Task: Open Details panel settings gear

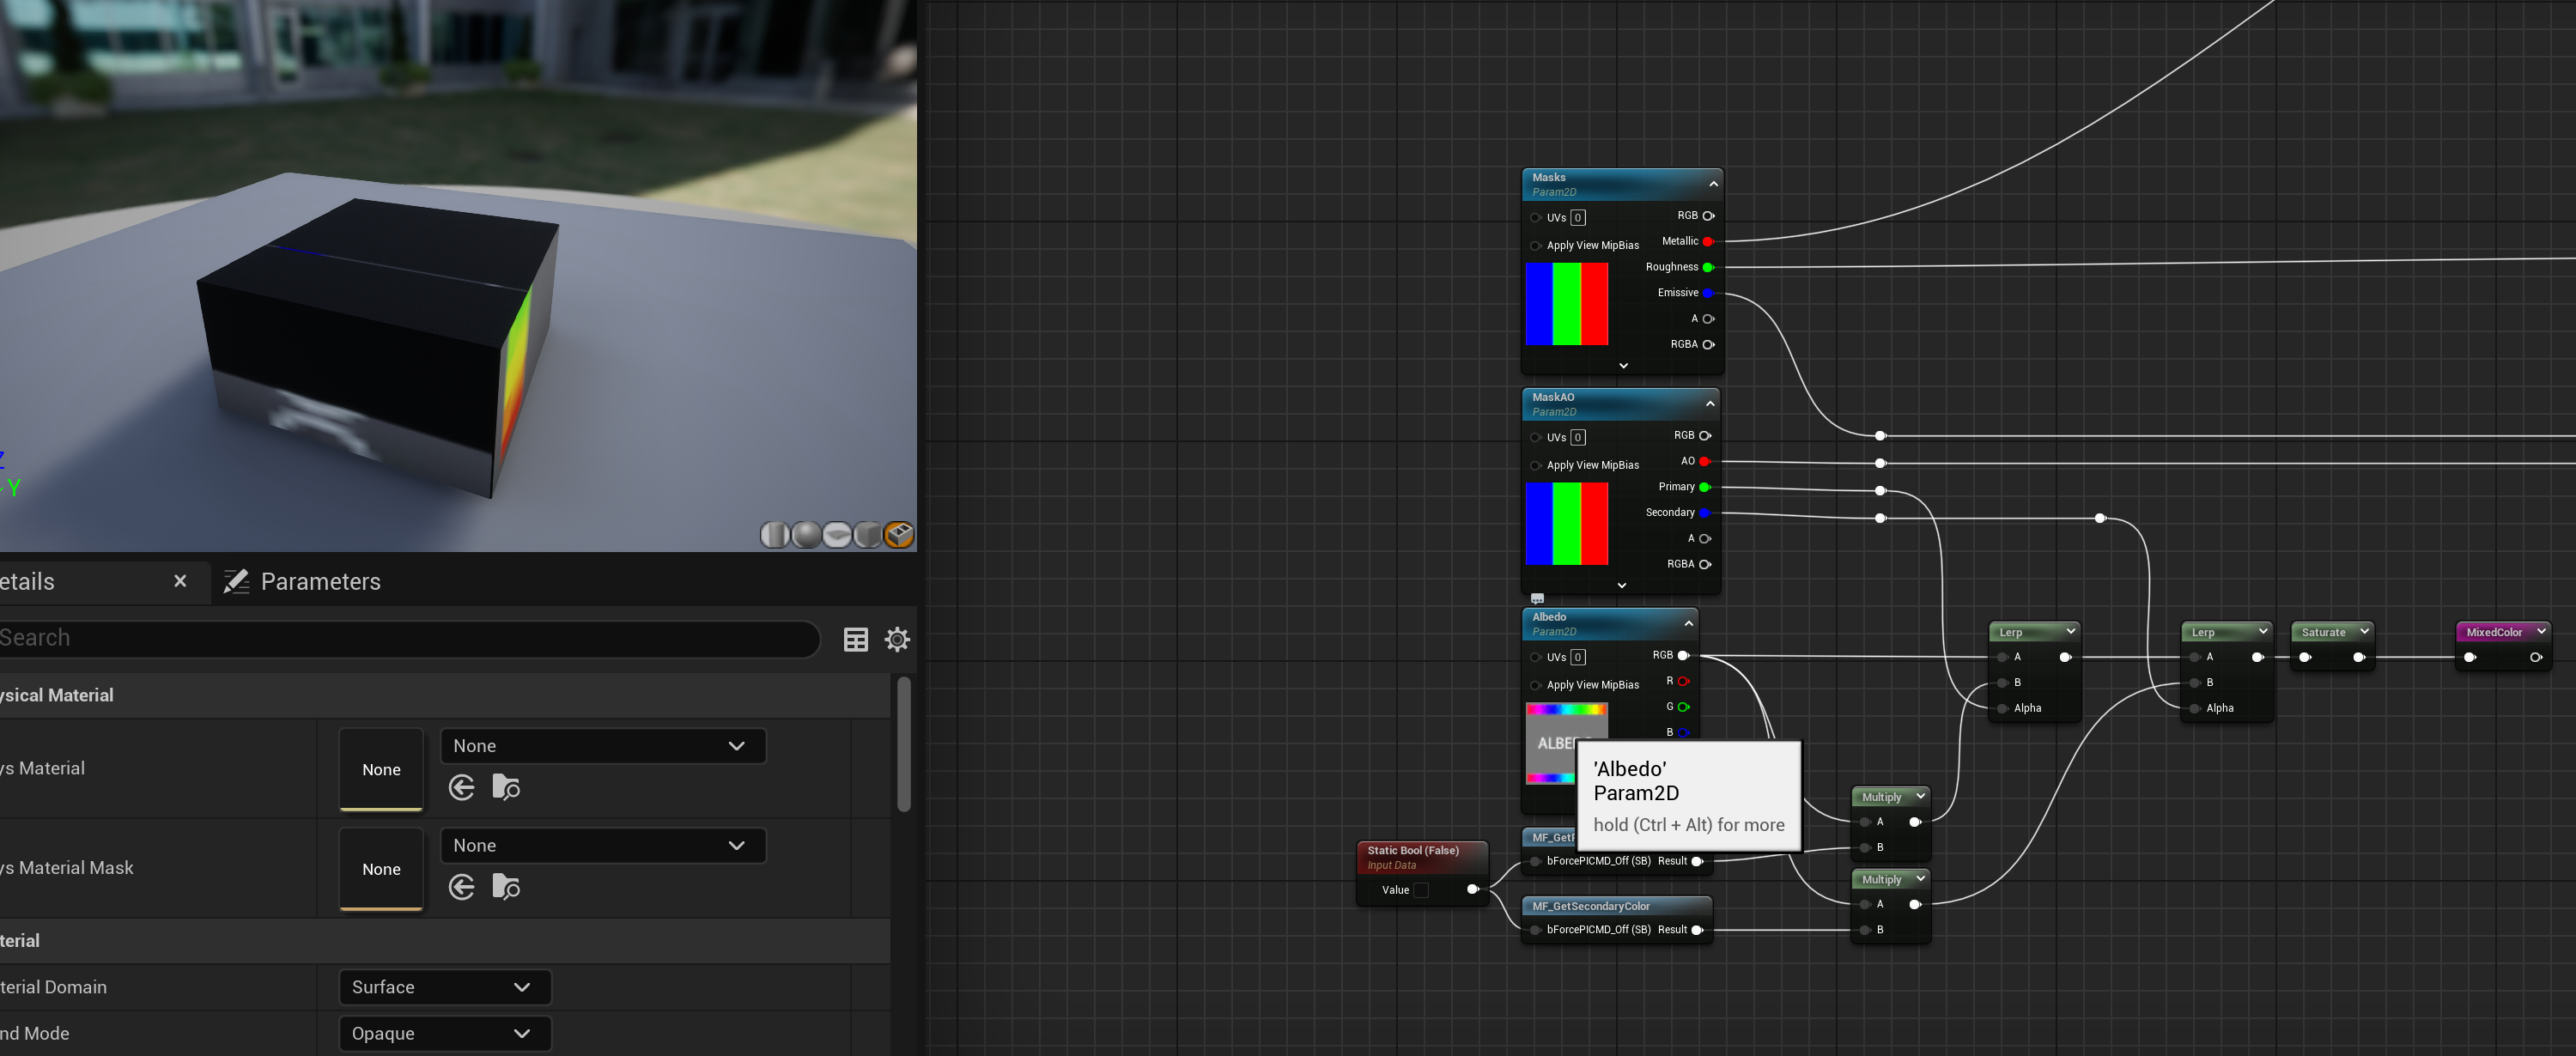Action: pyautogui.click(x=897, y=640)
